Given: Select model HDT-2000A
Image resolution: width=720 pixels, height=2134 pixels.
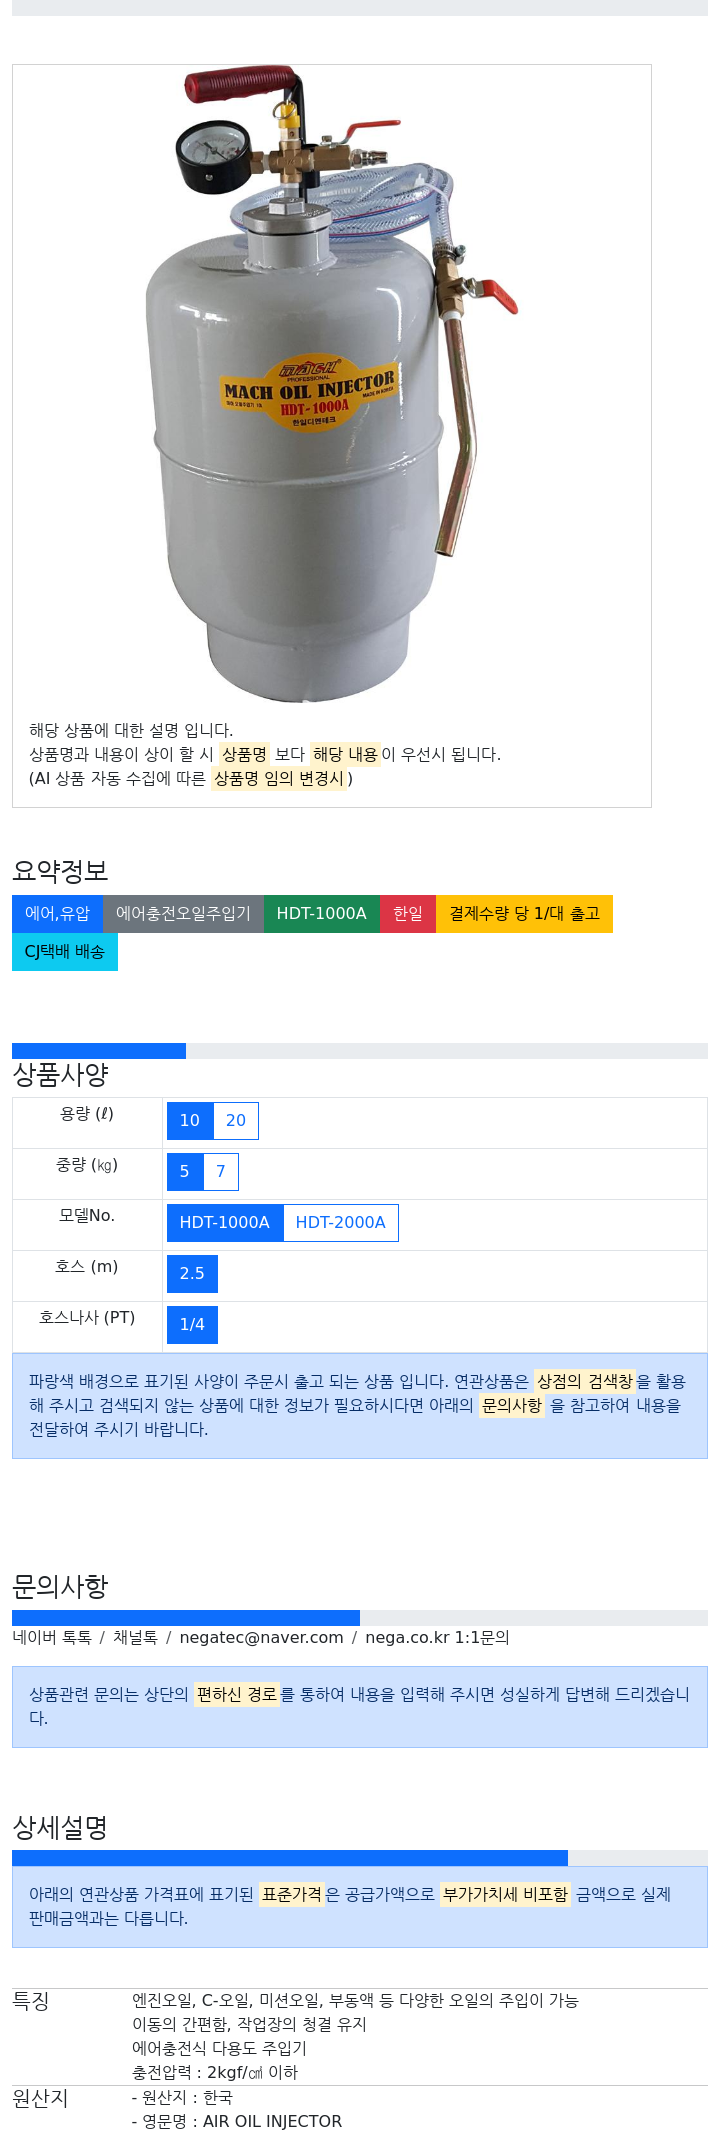Looking at the screenshot, I should [341, 1223].
